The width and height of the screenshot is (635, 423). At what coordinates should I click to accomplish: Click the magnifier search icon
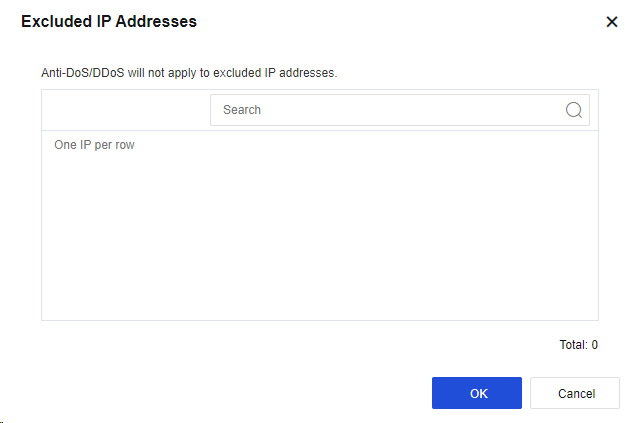(574, 110)
